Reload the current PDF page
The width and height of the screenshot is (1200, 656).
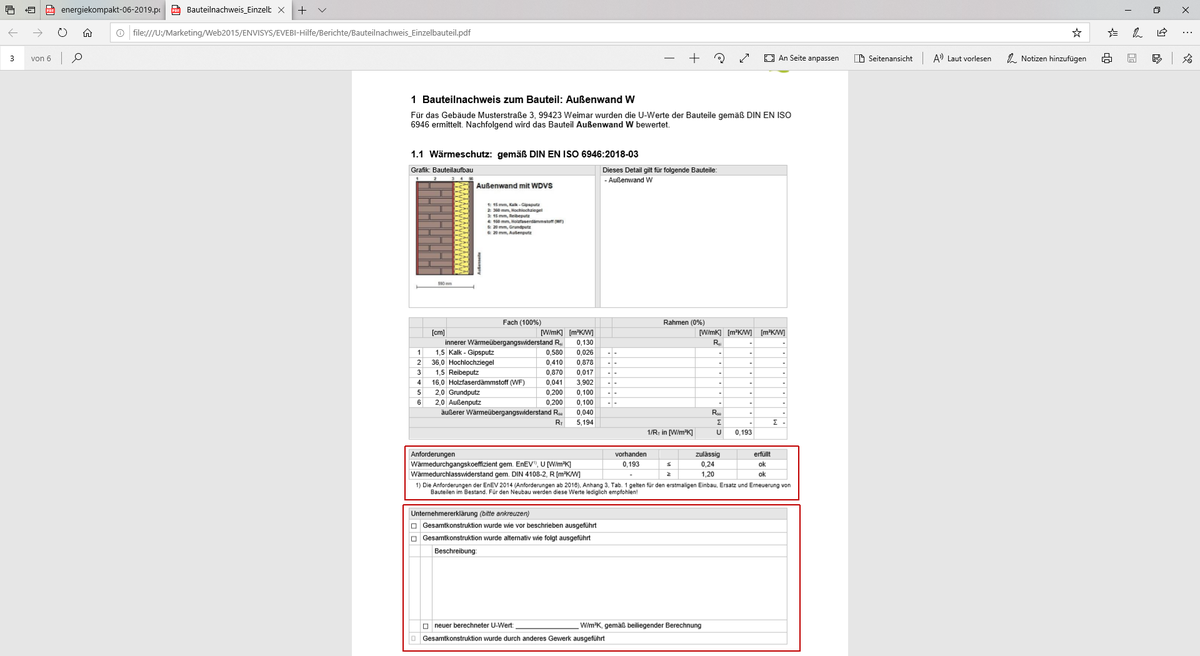click(63, 32)
